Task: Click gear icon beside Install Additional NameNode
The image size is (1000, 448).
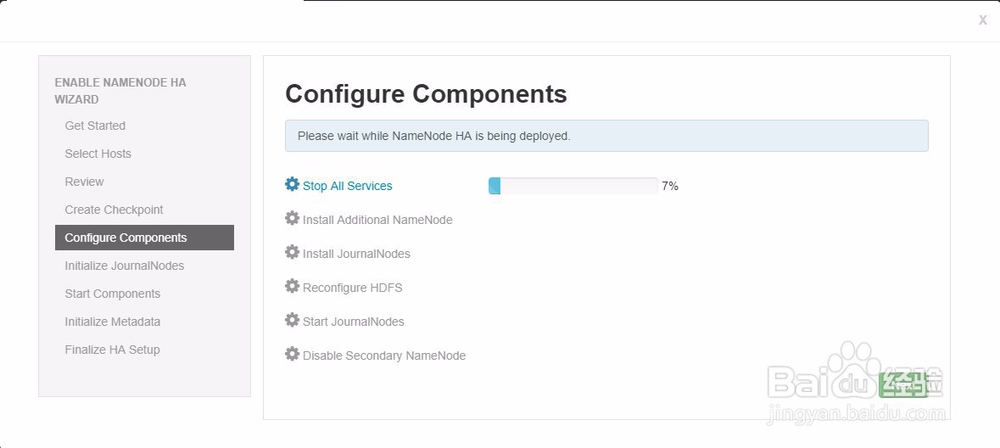Action: (292, 218)
